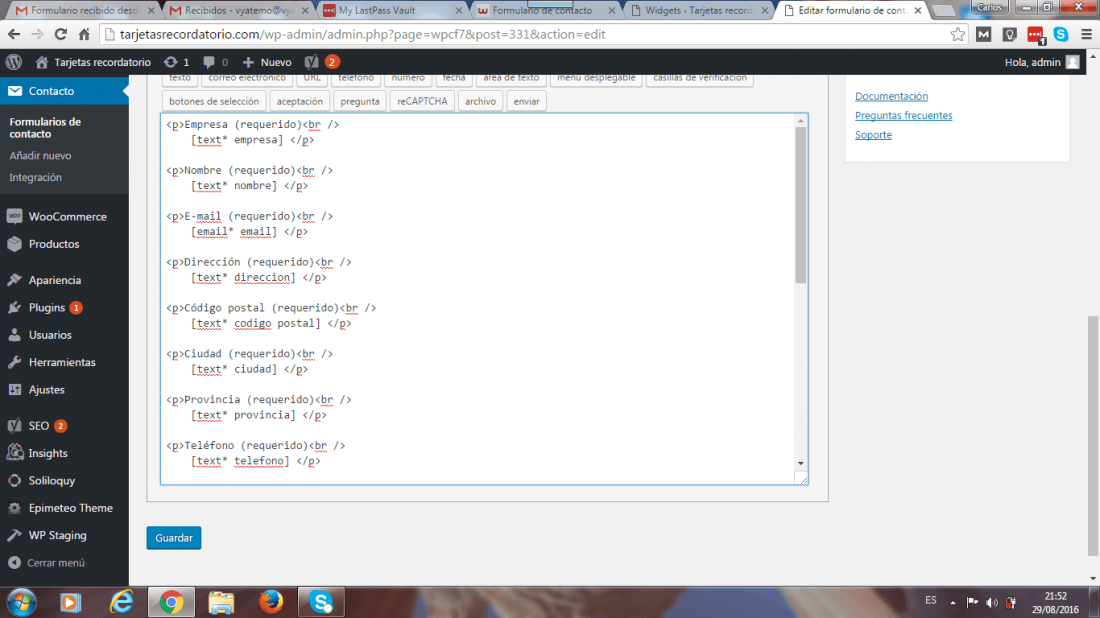Switch to Chrome in the taskbar
The width and height of the screenshot is (1100, 618).
(171, 602)
